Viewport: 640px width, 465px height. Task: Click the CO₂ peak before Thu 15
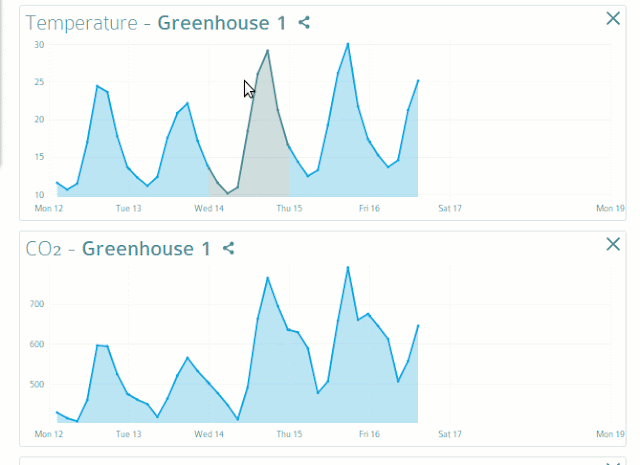[x=267, y=277]
